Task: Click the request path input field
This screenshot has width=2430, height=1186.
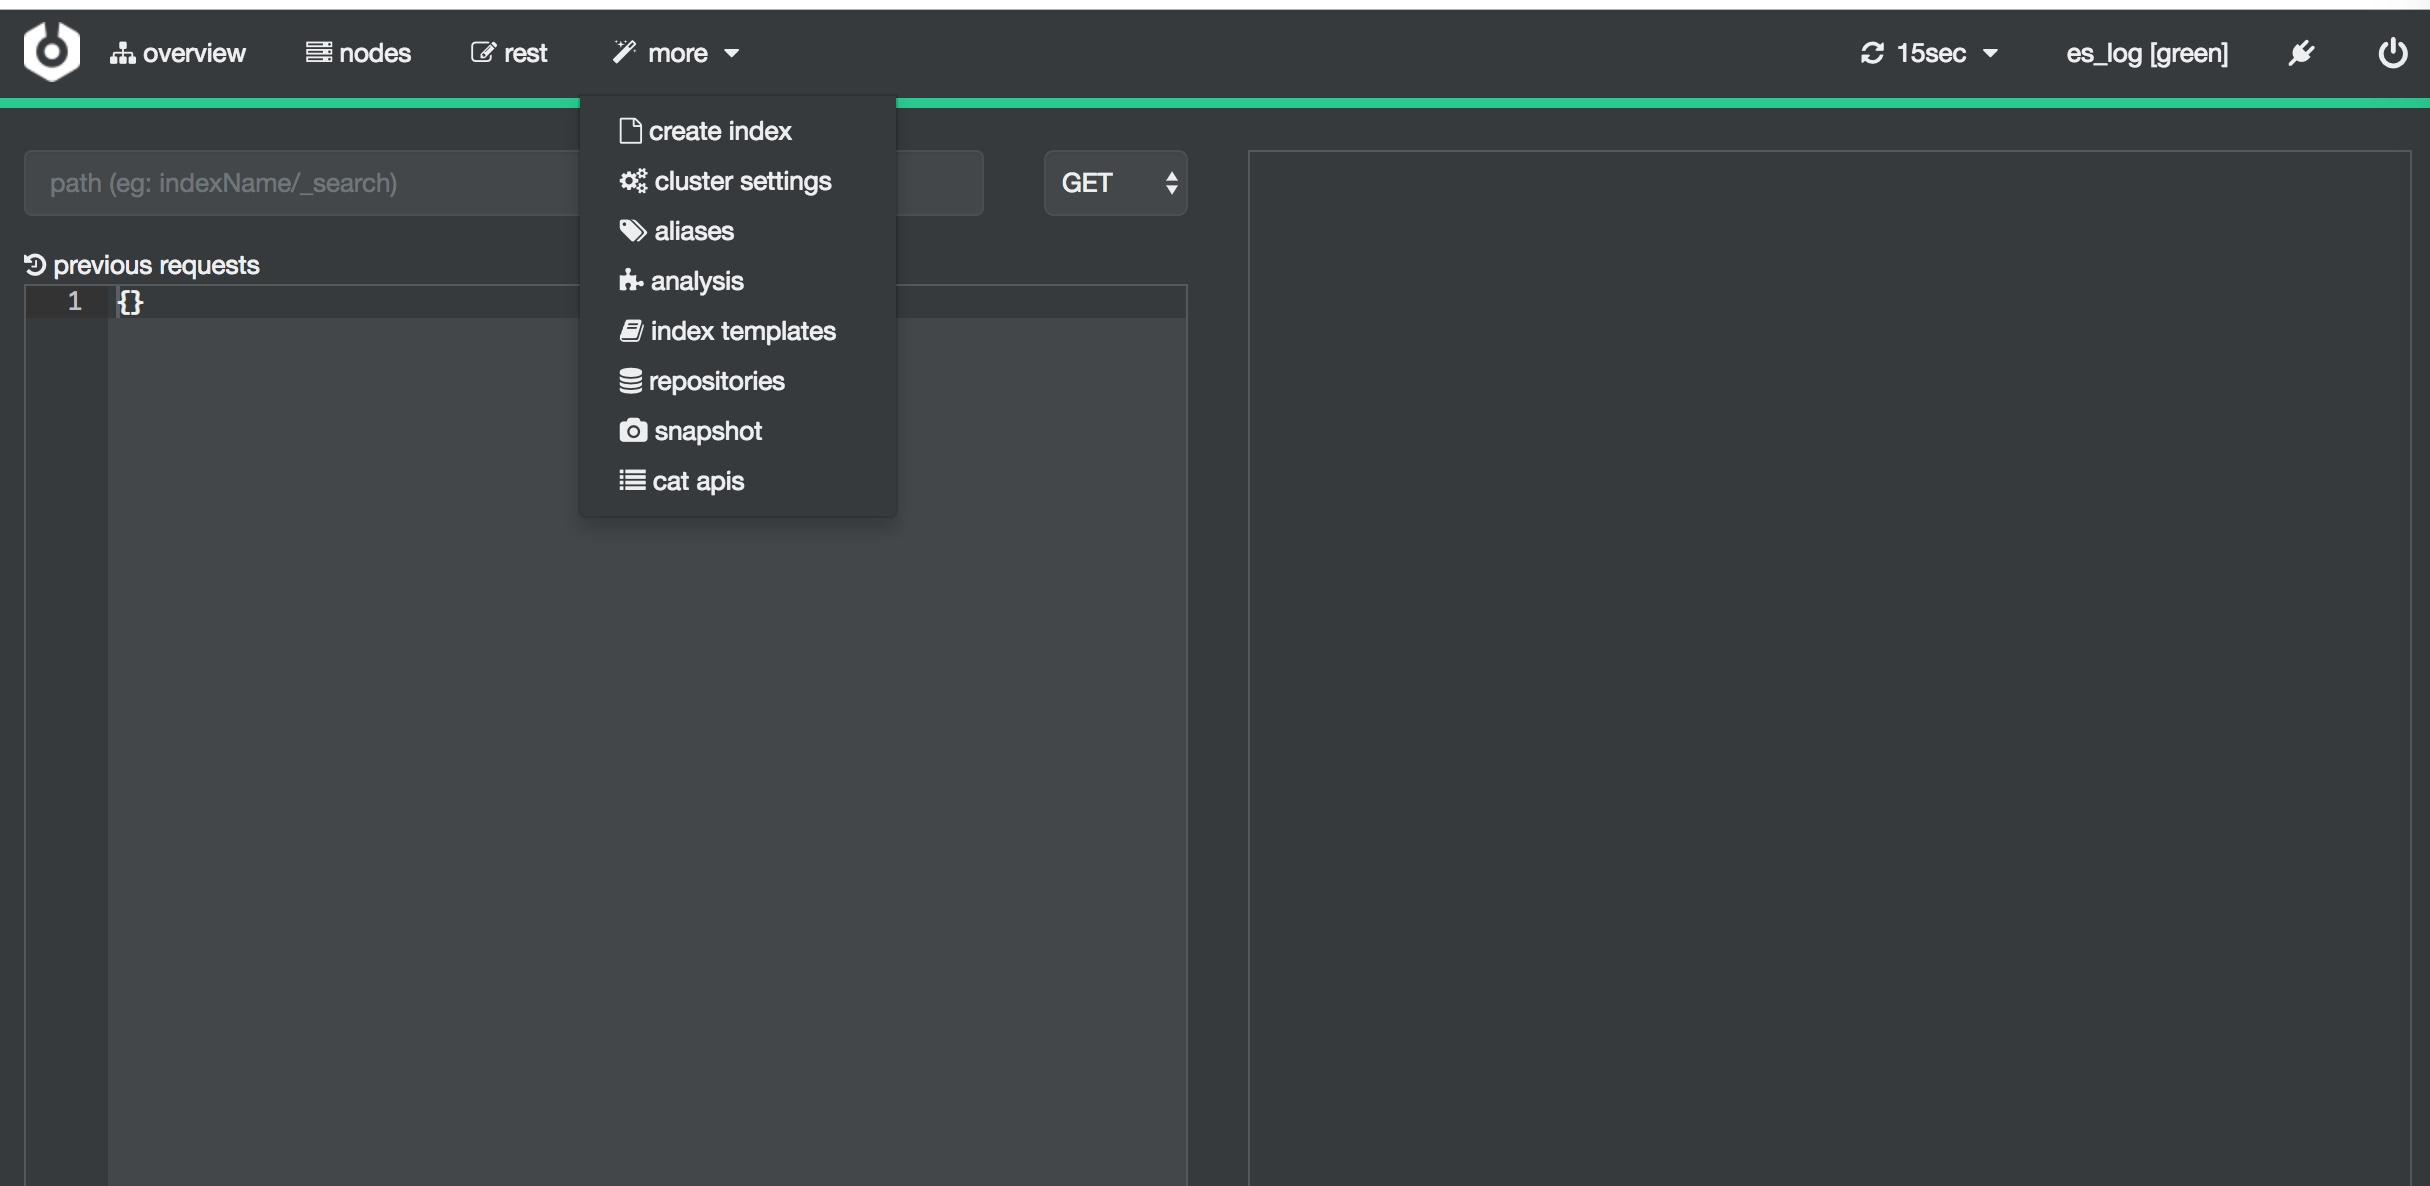Action: (x=300, y=183)
